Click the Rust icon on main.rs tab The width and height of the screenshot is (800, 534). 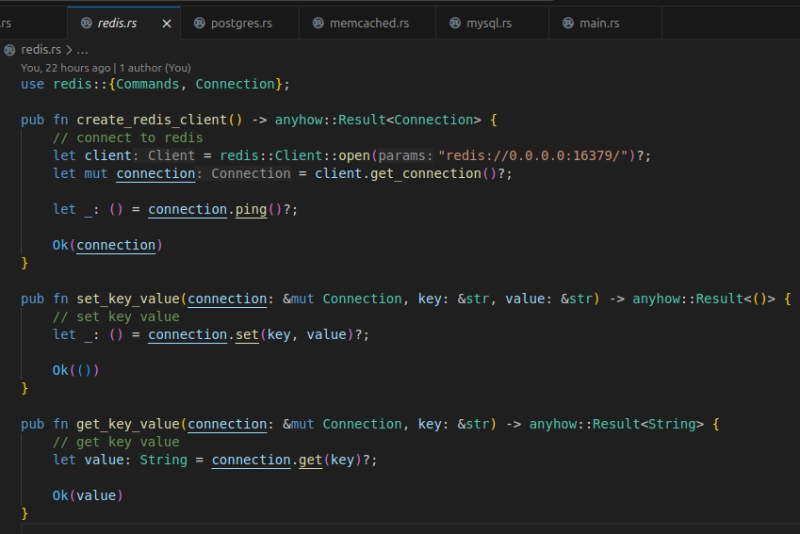point(568,22)
